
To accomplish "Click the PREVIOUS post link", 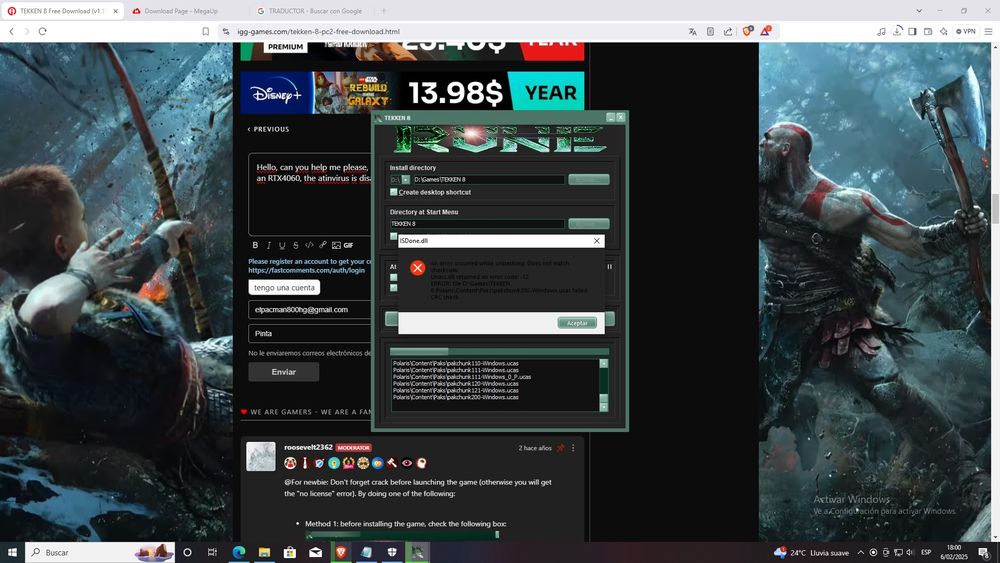I will (268, 129).
